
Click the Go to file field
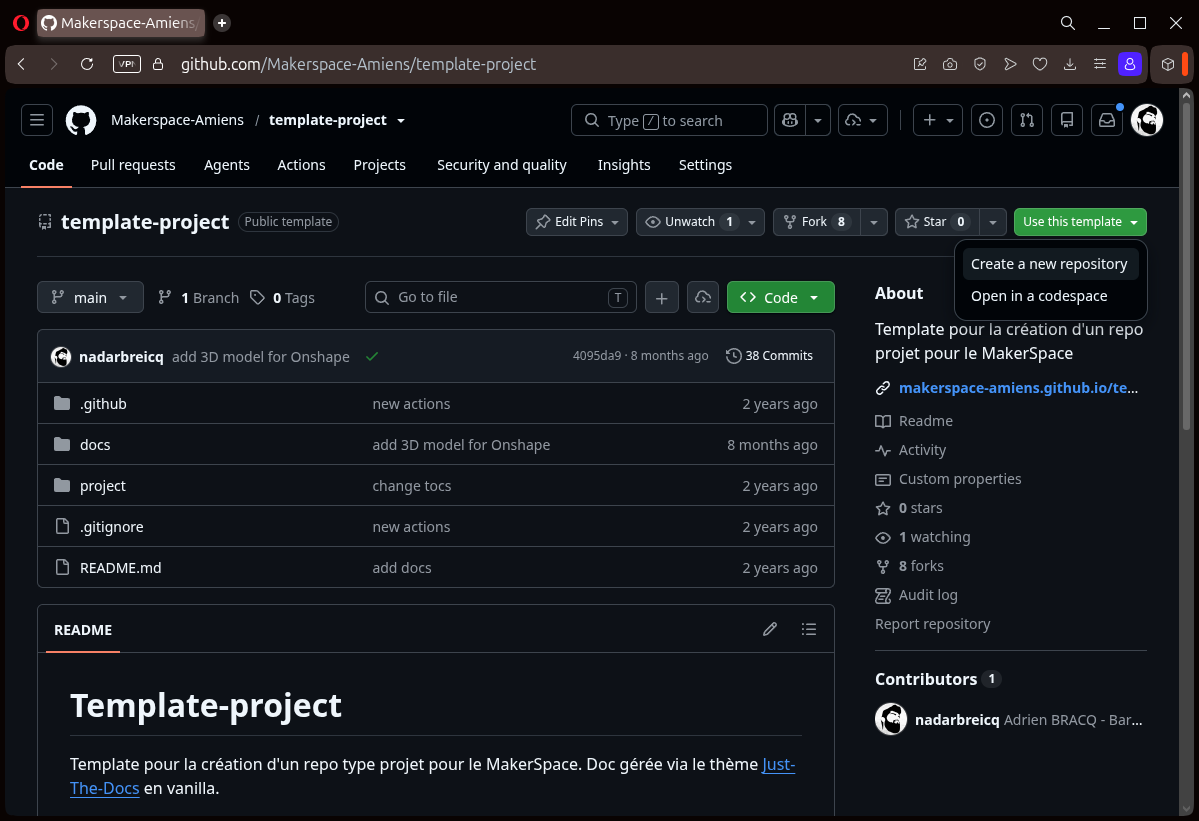click(x=501, y=297)
